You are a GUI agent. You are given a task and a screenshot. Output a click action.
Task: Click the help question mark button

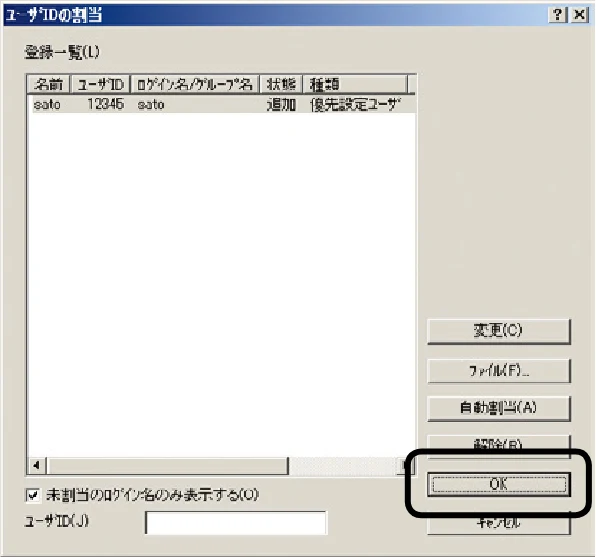558,15
